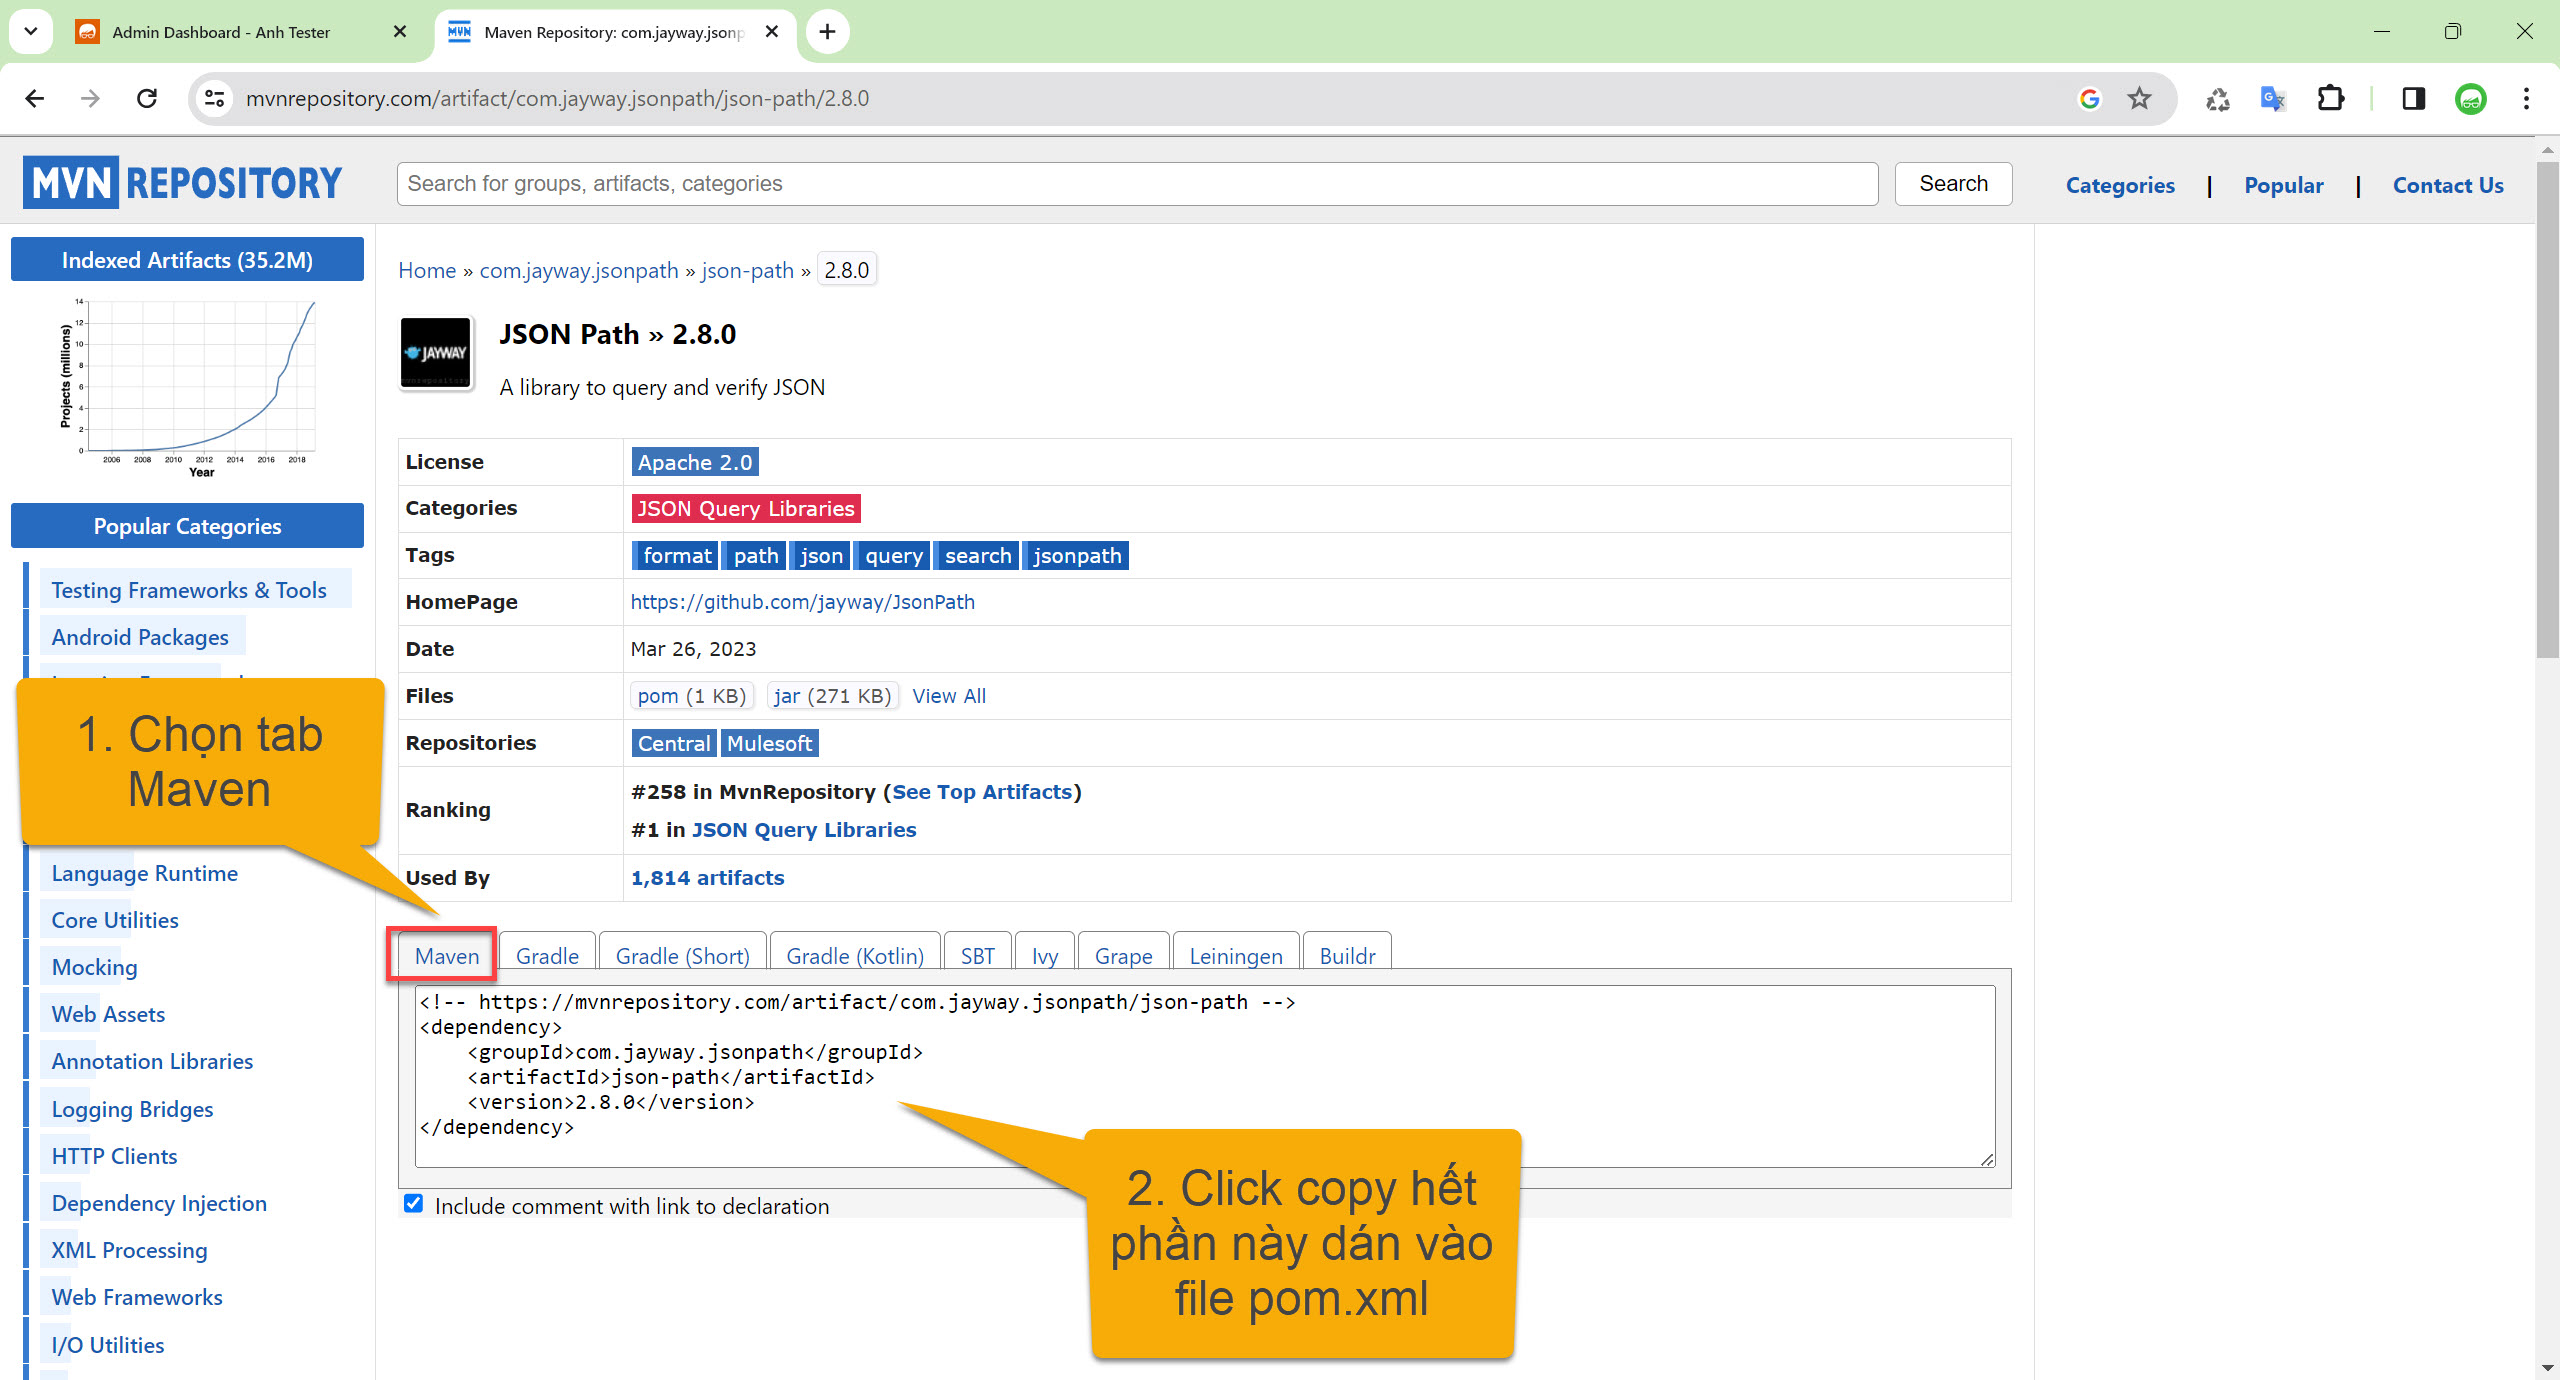Open JSON Query Libraries ranking link
This screenshot has height=1380, width=2560.
click(804, 830)
